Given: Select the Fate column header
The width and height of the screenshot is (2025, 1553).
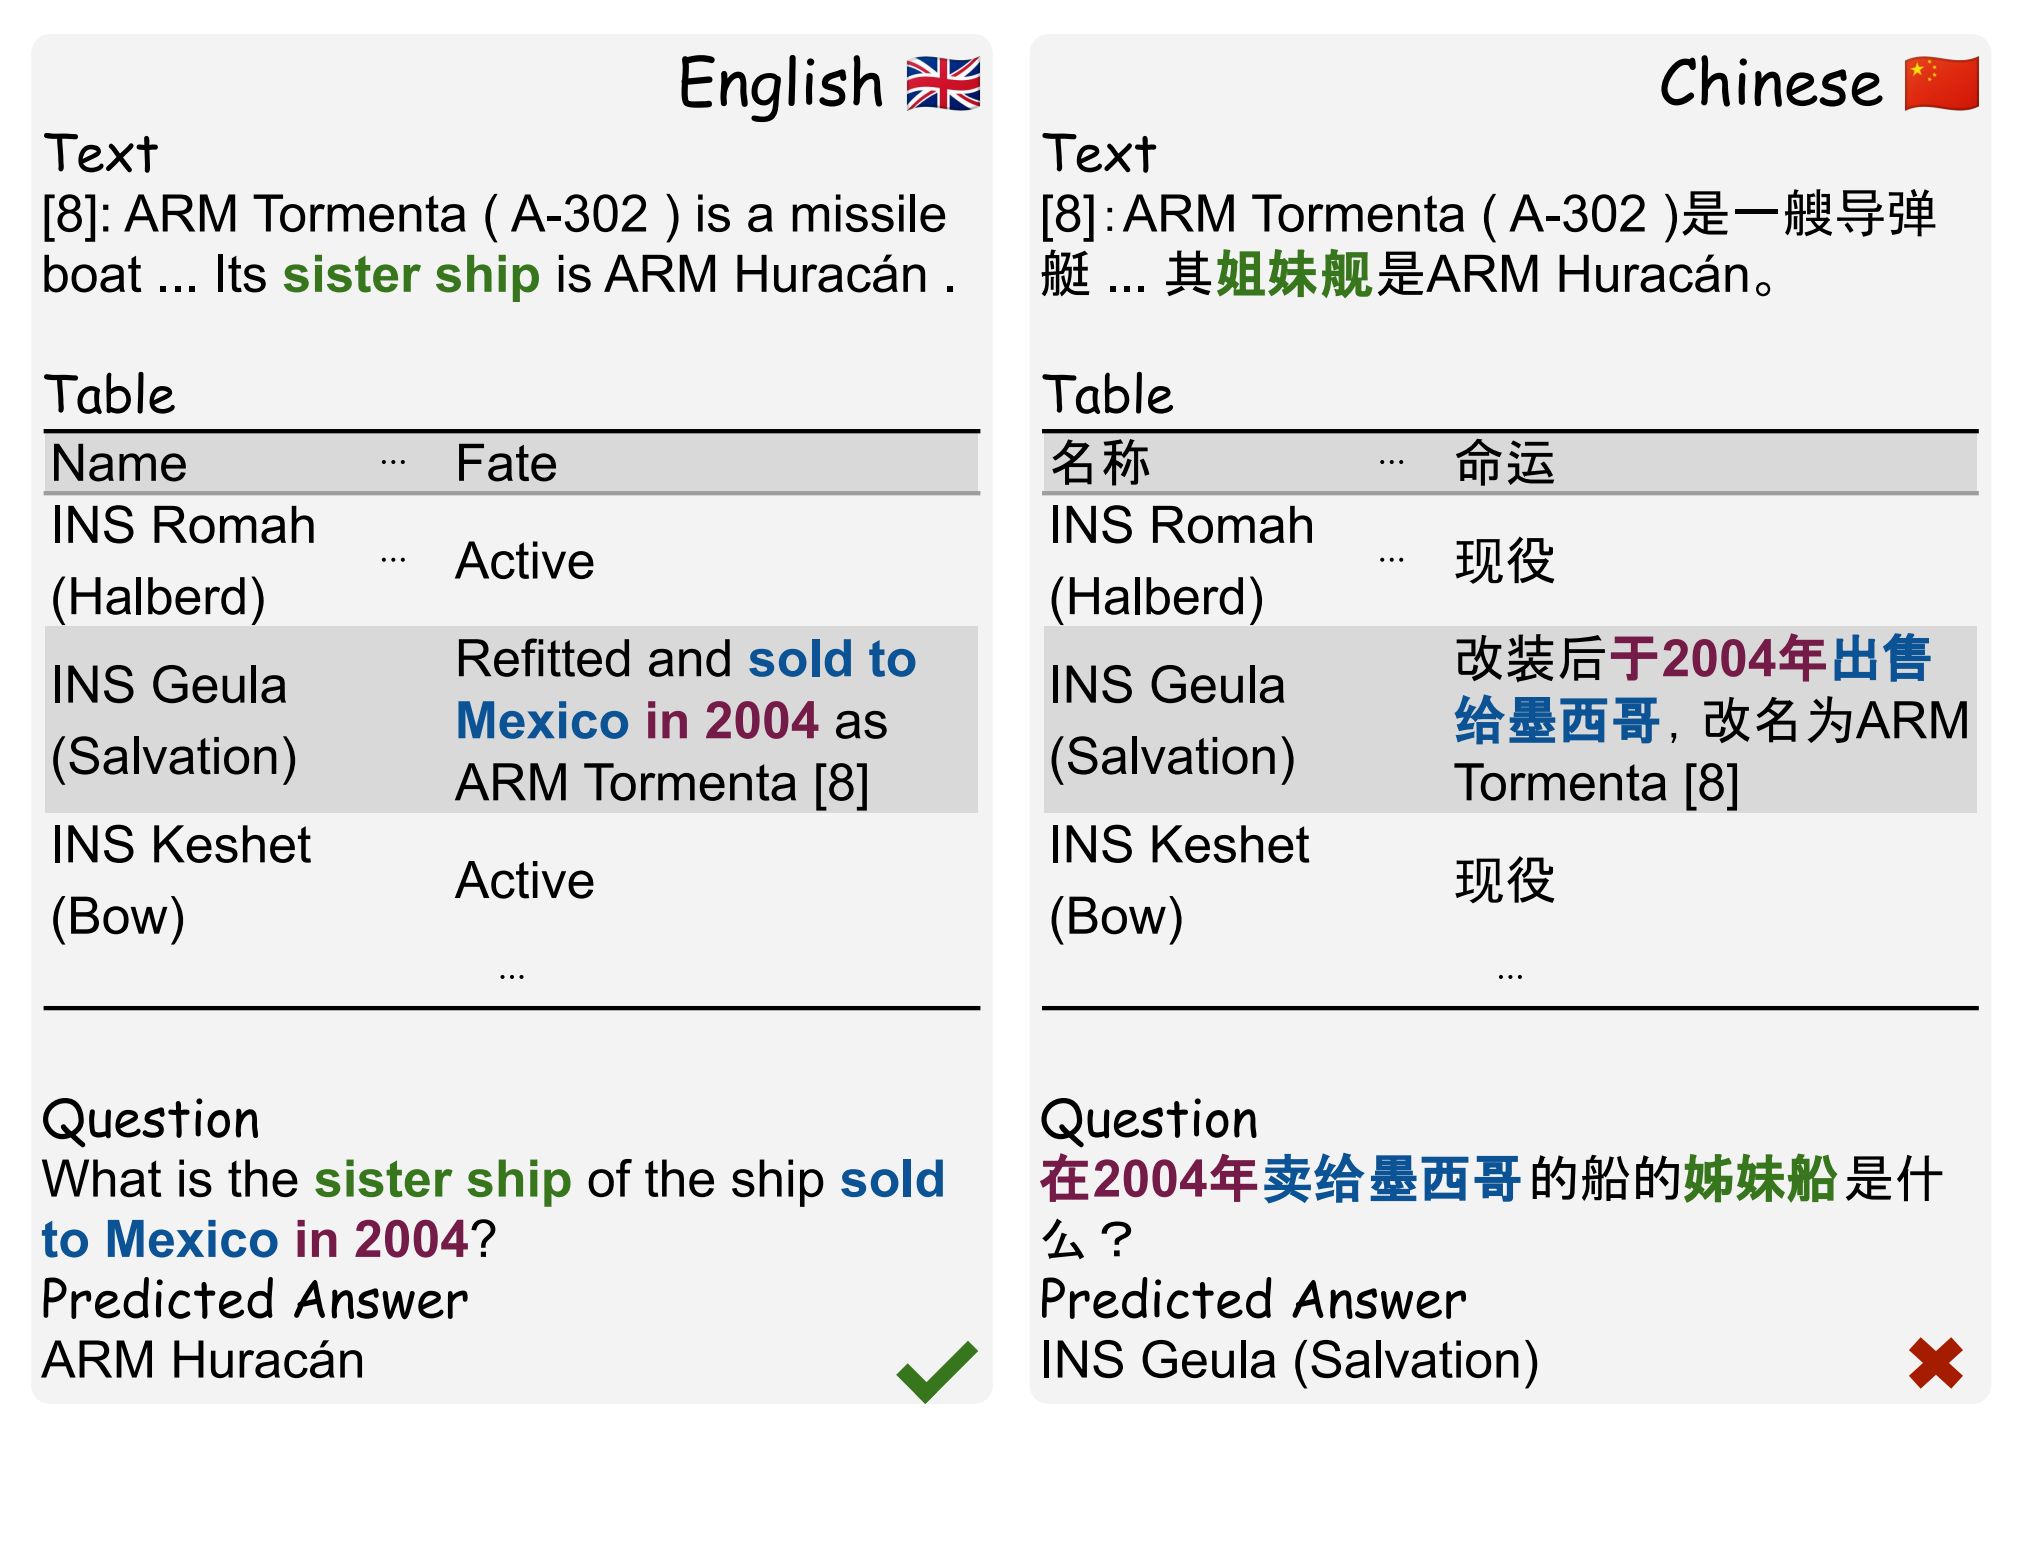Looking at the screenshot, I should pos(506,464).
